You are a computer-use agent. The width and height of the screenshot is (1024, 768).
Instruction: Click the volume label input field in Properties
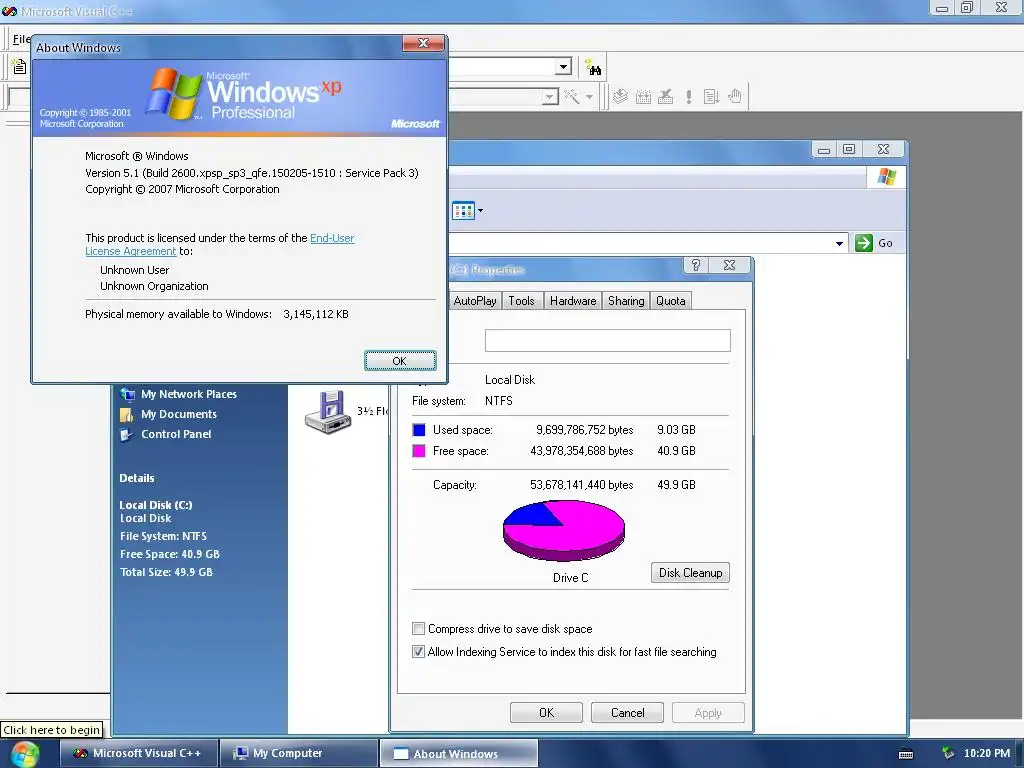click(x=607, y=340)
